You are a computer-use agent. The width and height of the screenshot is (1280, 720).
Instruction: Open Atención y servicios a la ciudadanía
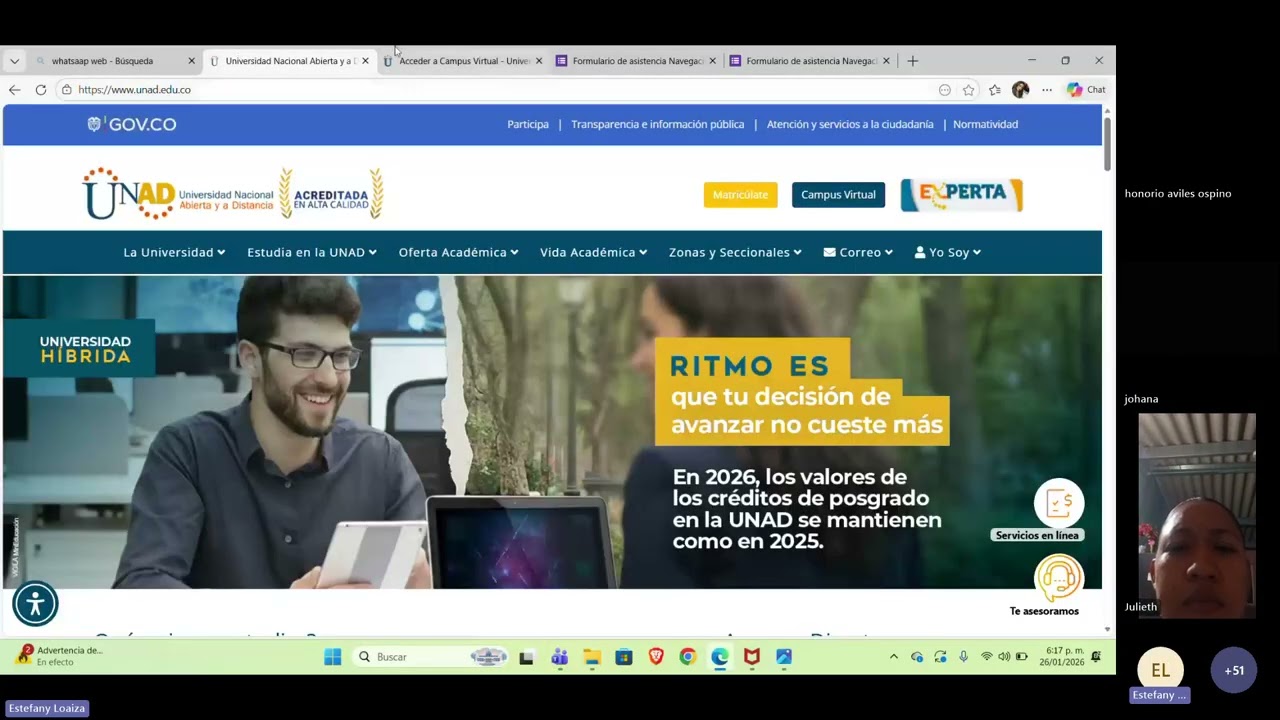coord(850,124)
